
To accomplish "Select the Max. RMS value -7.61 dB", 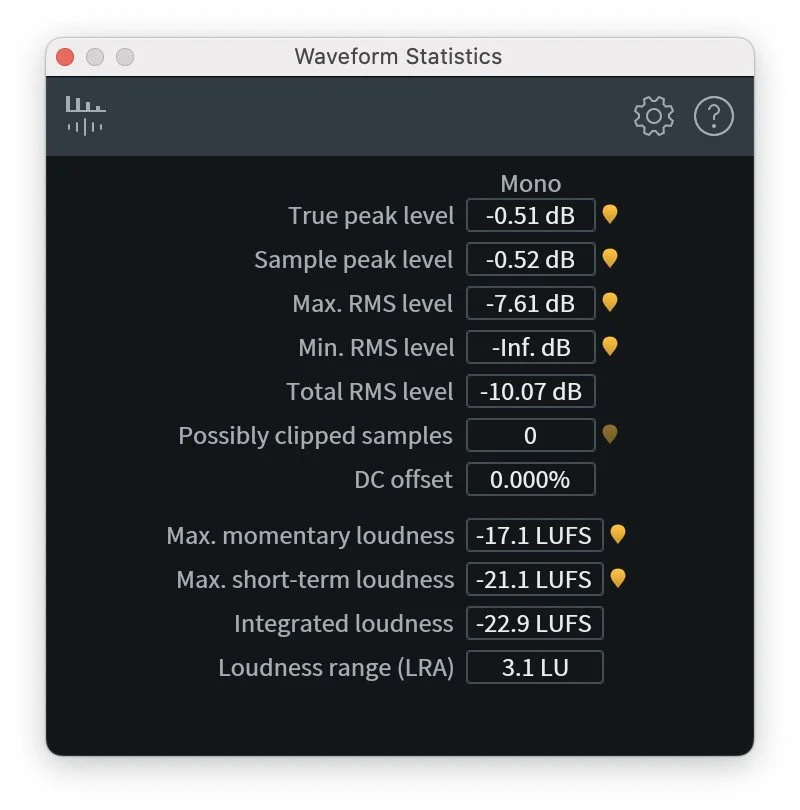I will coord(530,303).
